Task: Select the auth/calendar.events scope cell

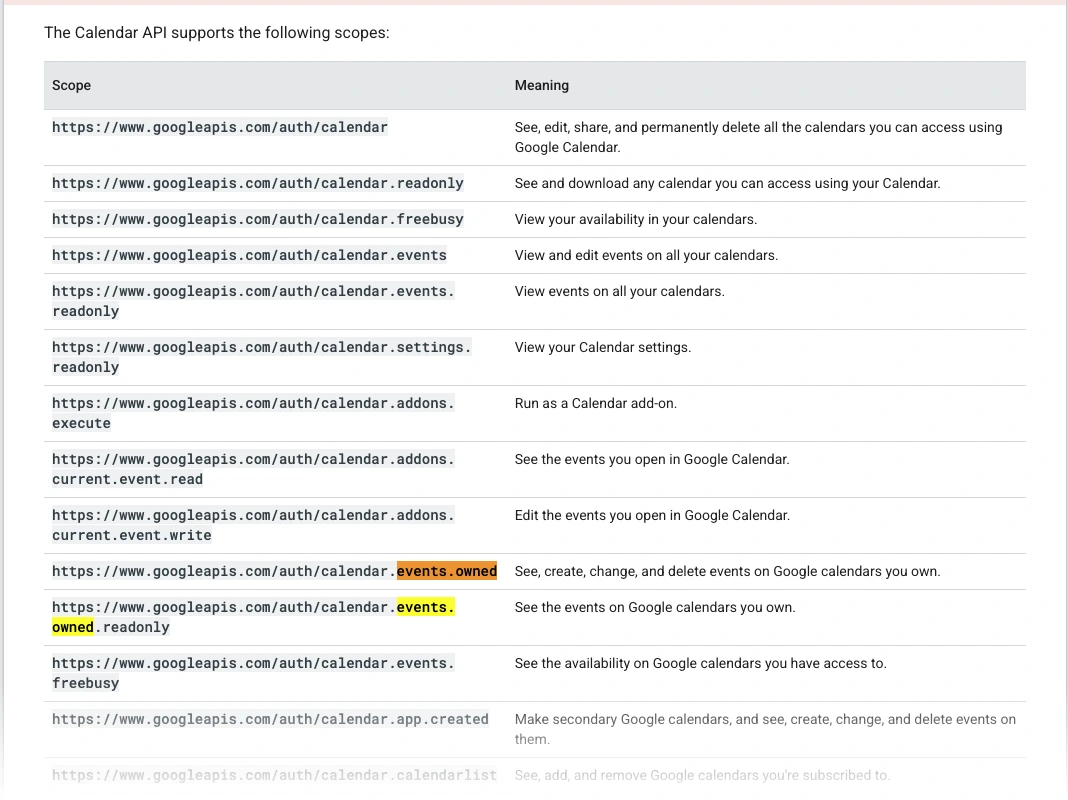Action: point(249,255)
